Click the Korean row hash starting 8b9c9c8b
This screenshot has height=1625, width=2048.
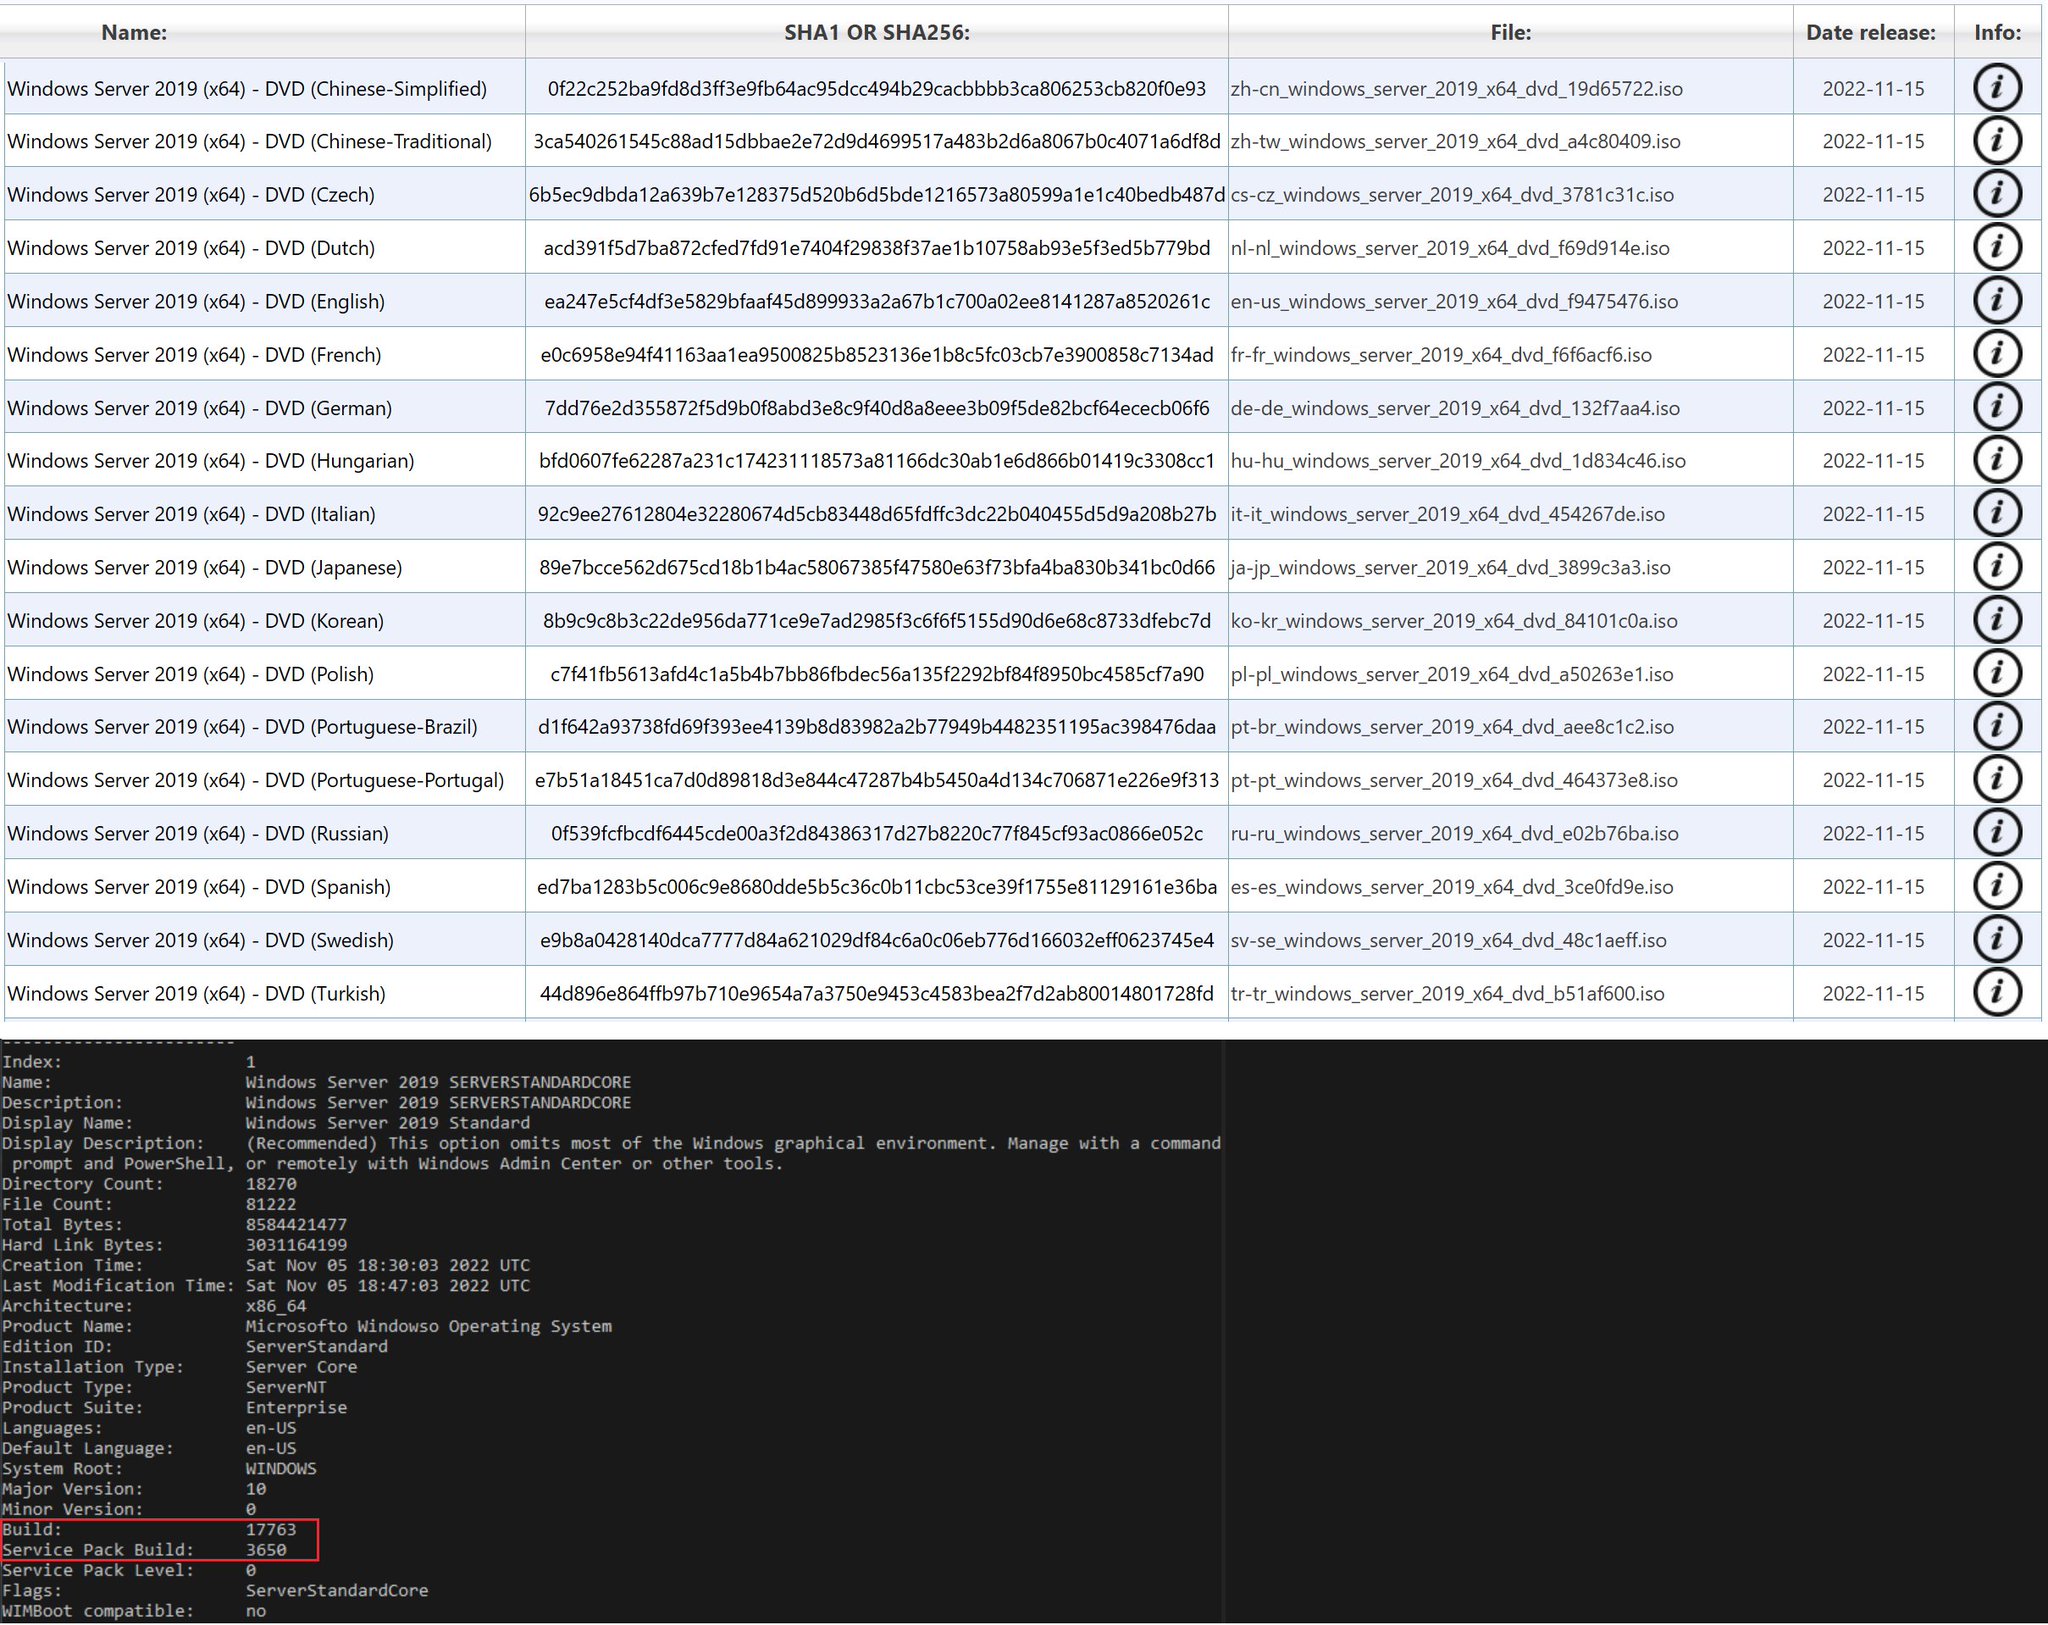point(877,620)
